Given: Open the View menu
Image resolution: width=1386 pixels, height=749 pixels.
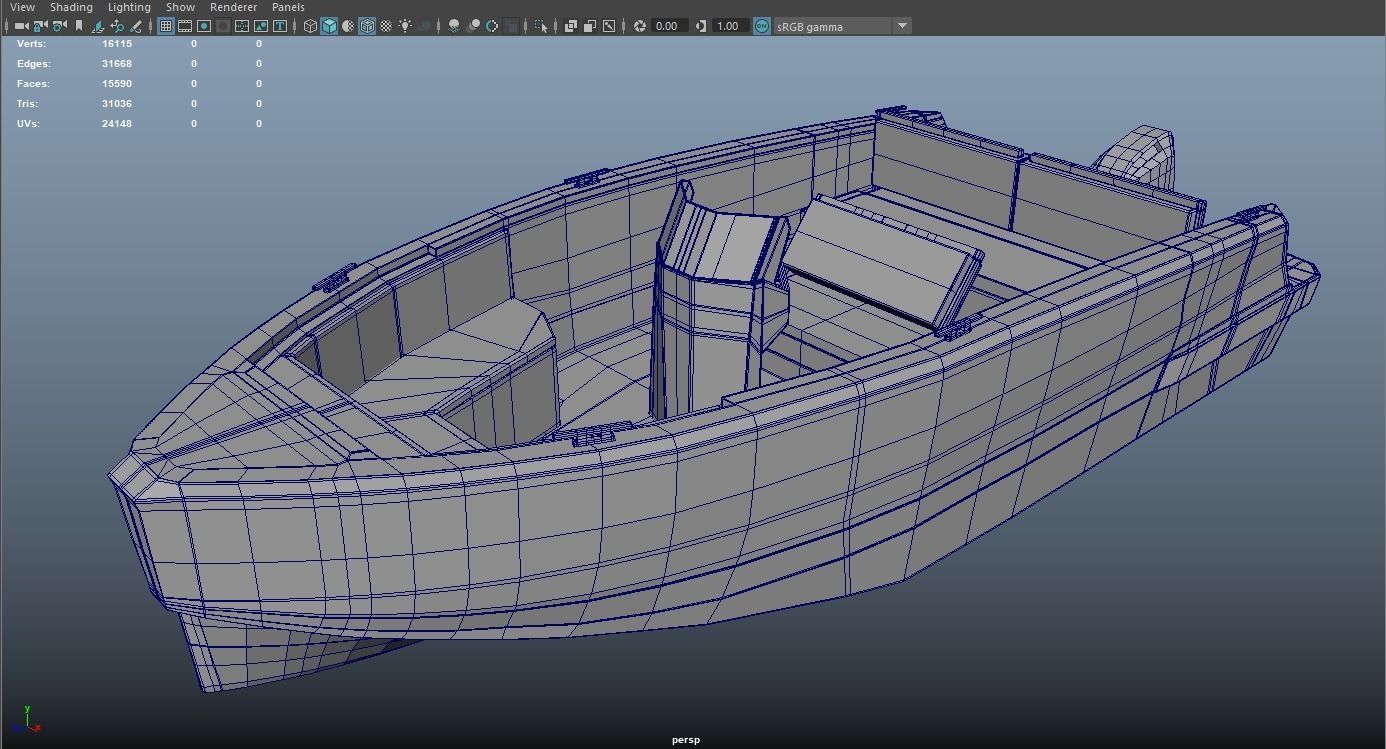Looking at the screenshot, I should click(22, 7).
